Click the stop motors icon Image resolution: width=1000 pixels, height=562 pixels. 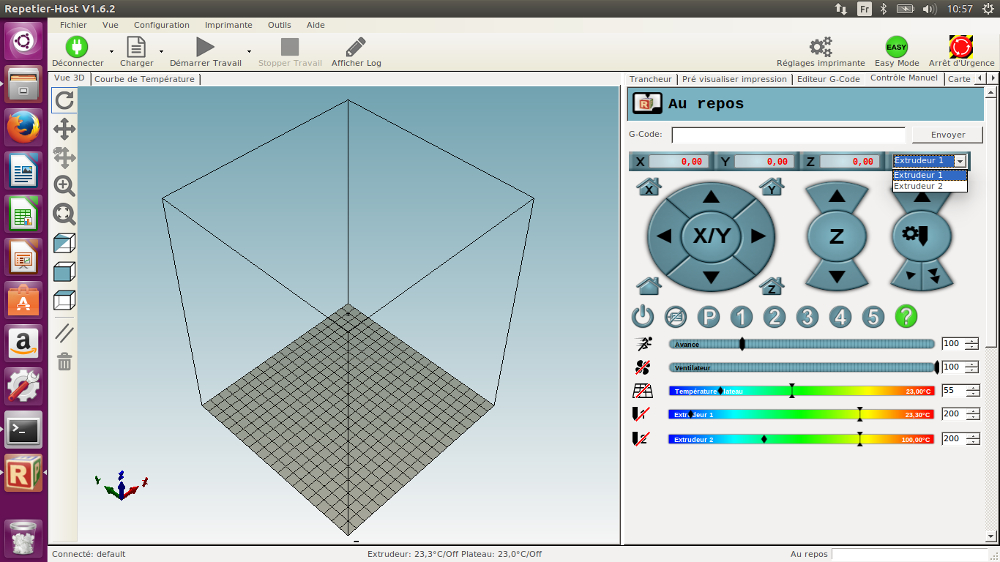click(675, 316)
